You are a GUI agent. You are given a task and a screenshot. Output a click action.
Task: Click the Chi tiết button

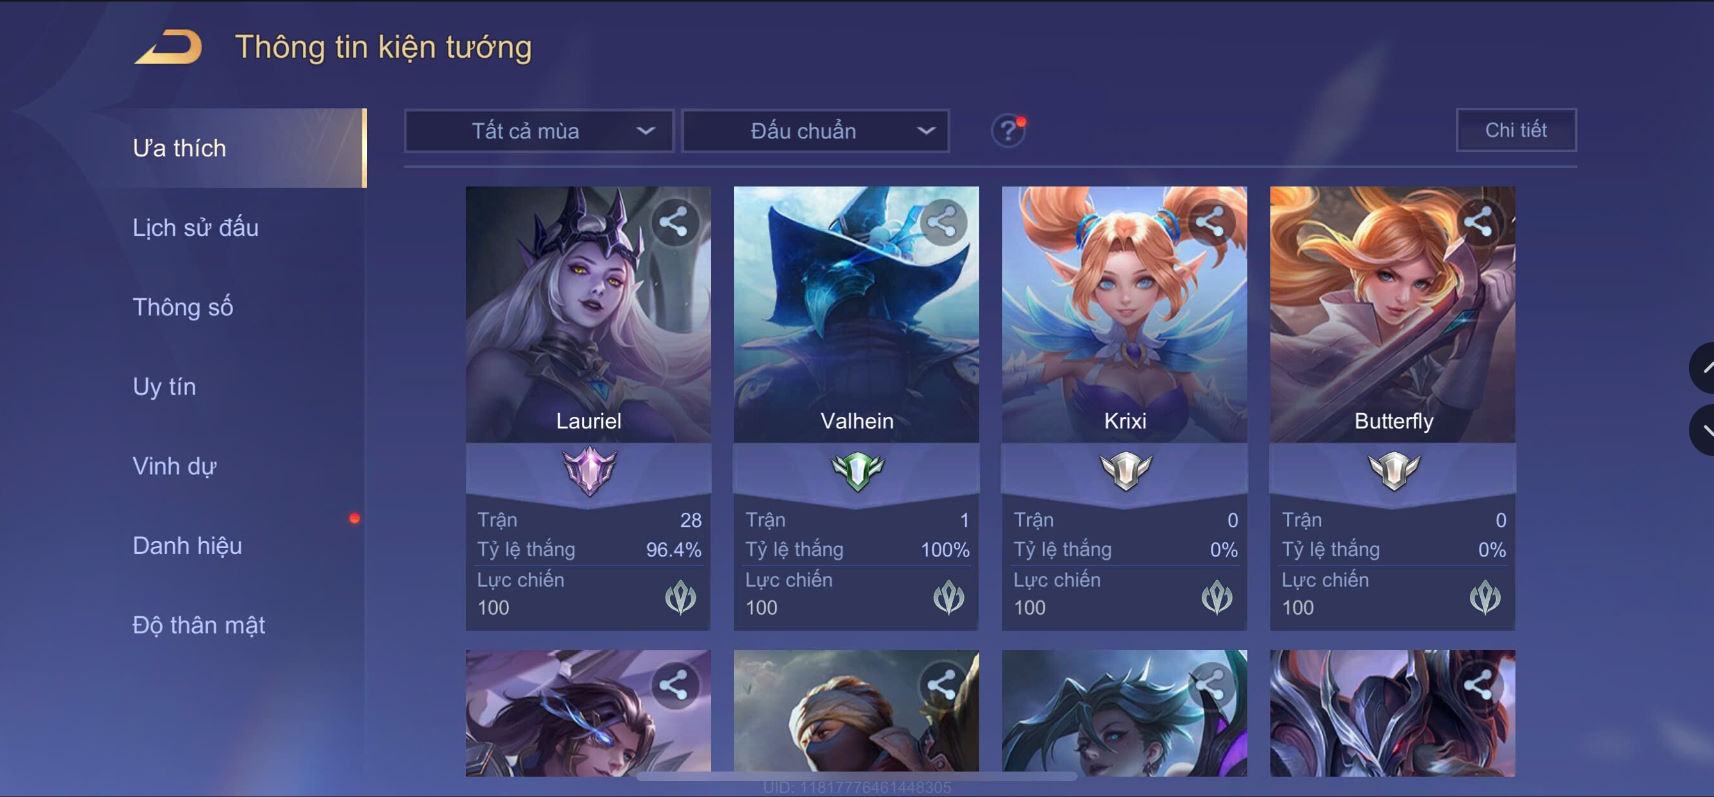tap(1516, 130)
